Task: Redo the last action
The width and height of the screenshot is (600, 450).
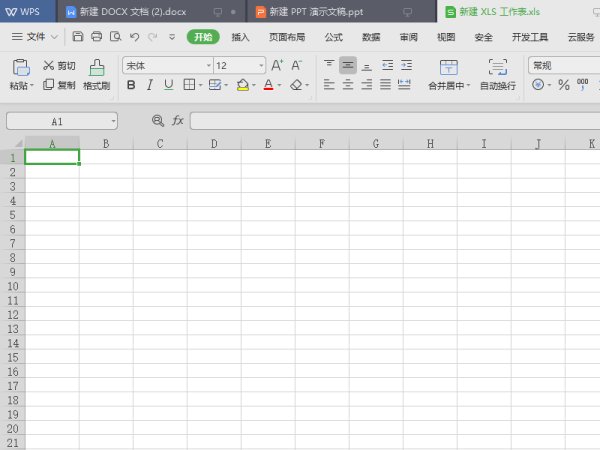Action: [x=153, y=37]
